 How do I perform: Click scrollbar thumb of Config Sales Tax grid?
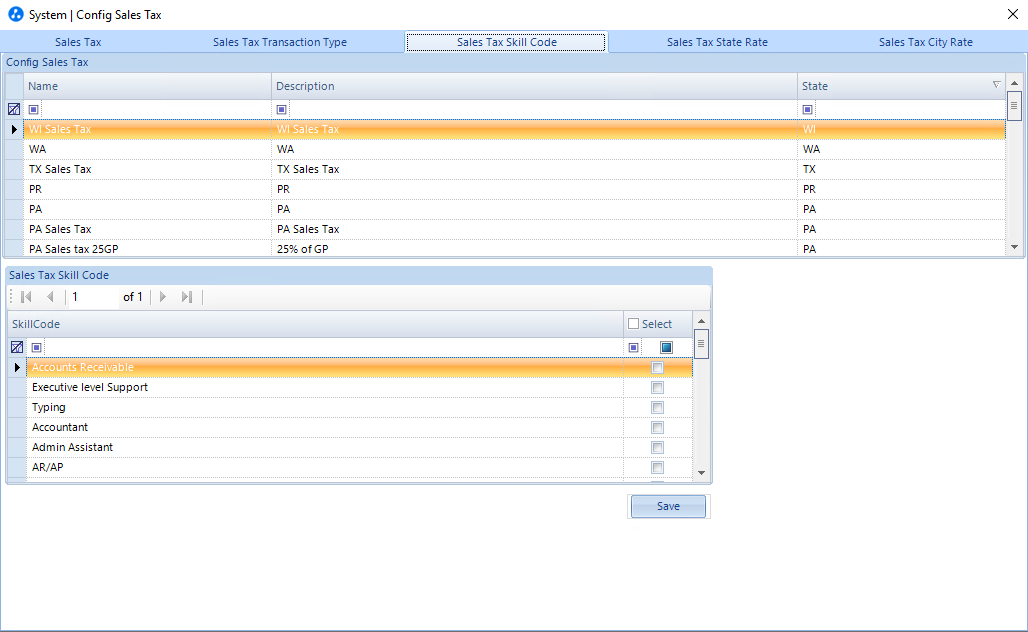(1014, 106)
